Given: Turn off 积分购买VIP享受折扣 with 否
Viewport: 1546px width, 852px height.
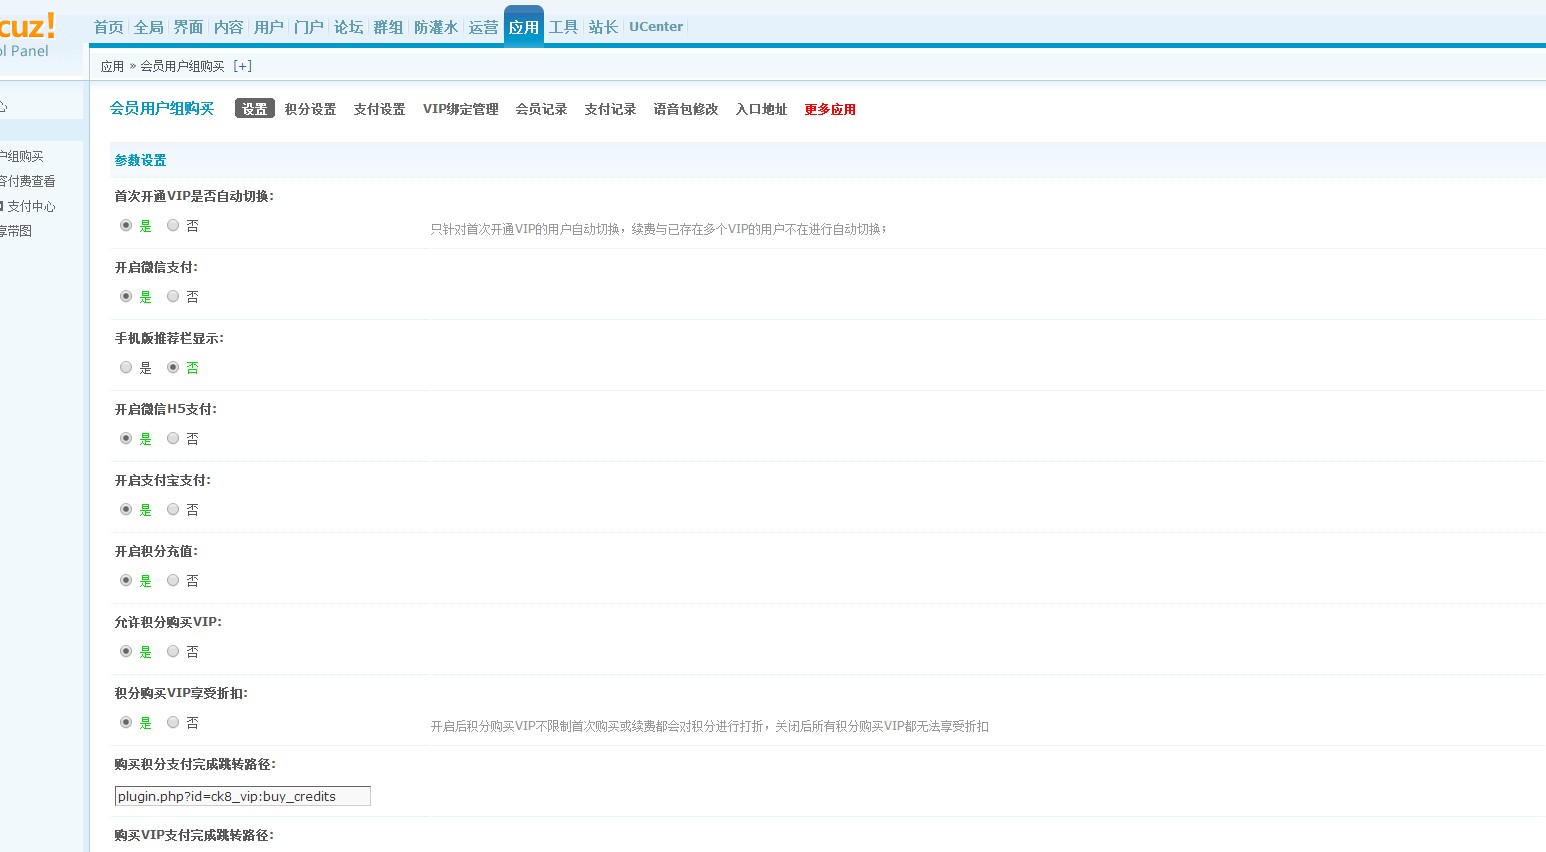Looking at the screenshot, I should coord(173,723).
